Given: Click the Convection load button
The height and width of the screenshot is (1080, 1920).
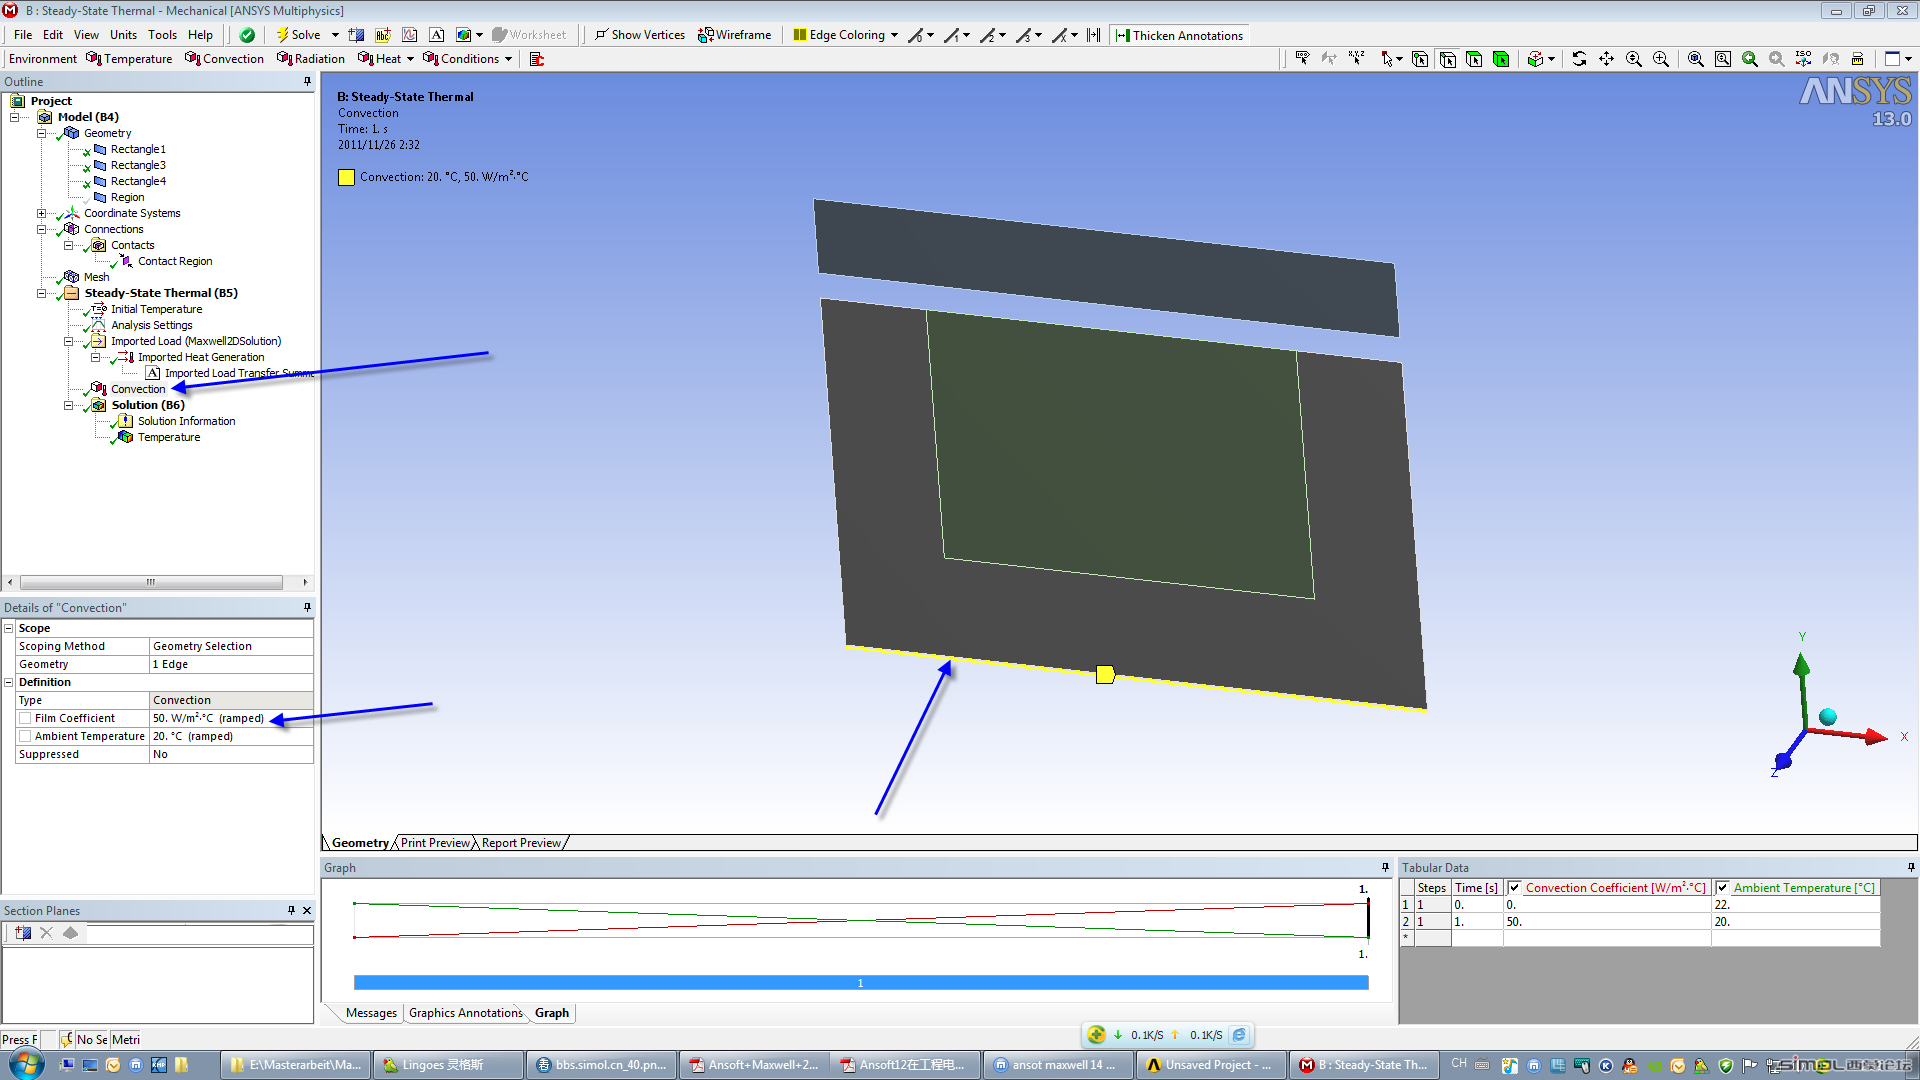Looking at the screenshot, I should (225, 59).
